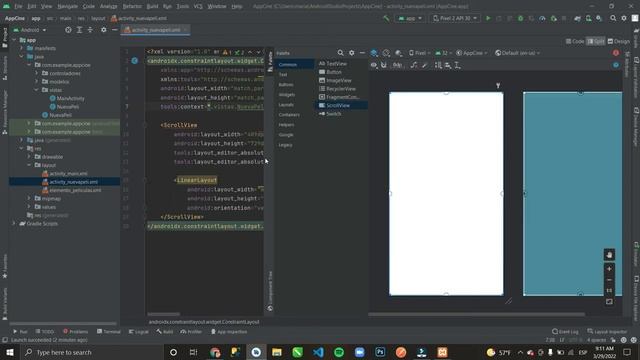Select RecyclerView widget in the Palette
Viewport: 640px width, 360px height.
[x=341, y=89]
